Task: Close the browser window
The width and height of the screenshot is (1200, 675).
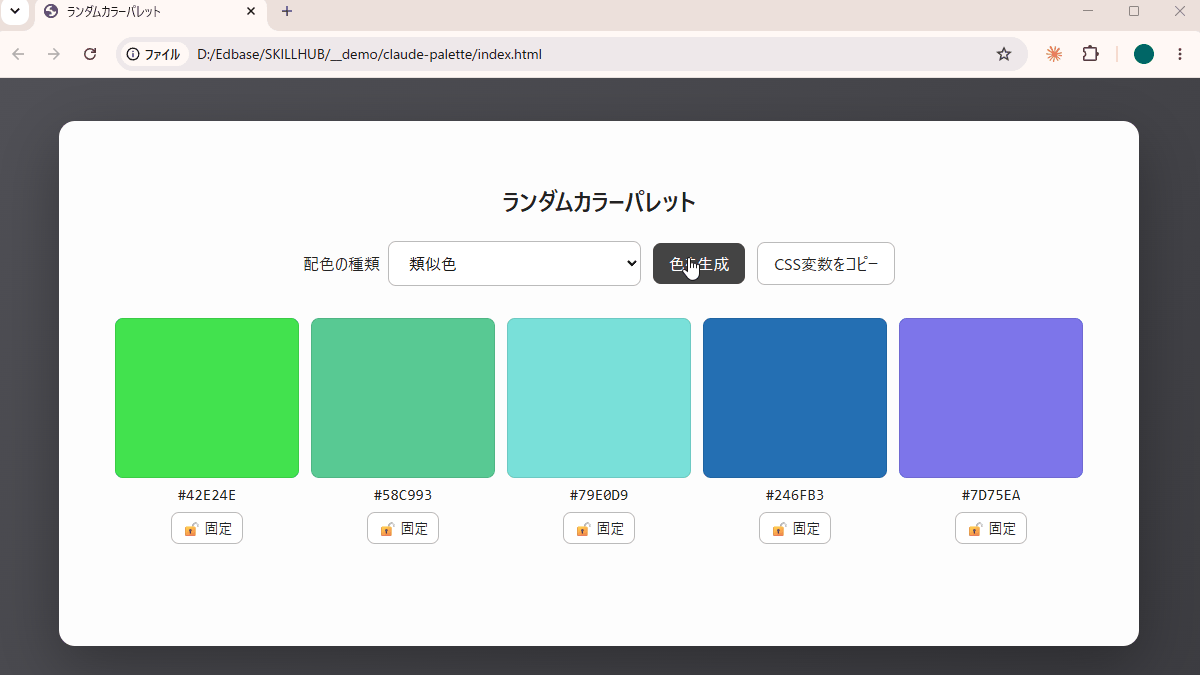Action: 1179,11
